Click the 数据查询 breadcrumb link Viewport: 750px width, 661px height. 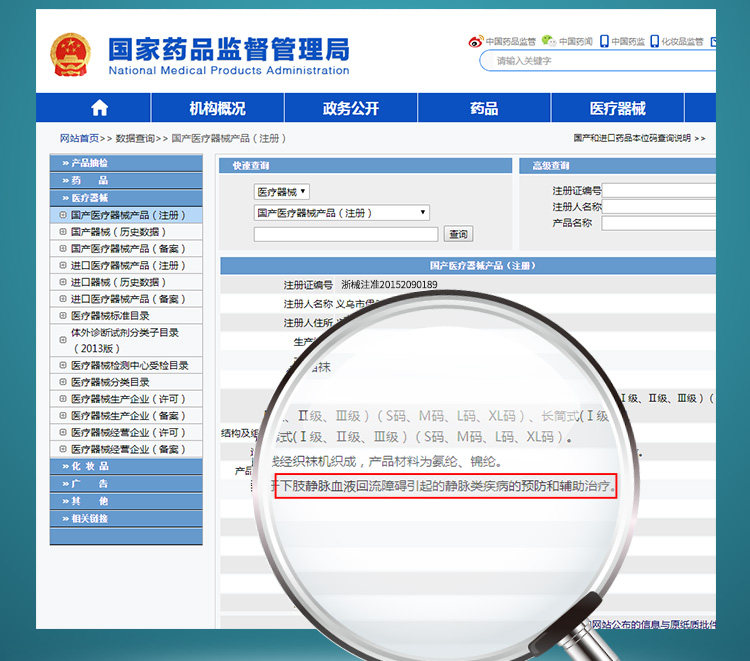[x=135, y=138]
